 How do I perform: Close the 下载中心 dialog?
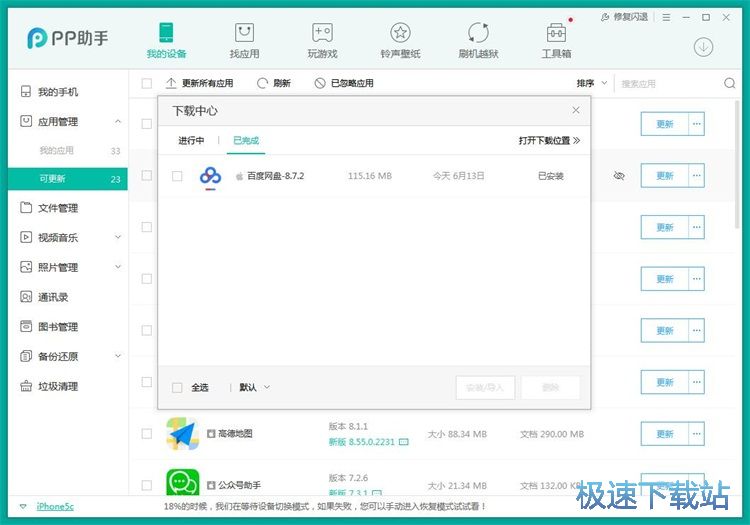coord(576,110)
